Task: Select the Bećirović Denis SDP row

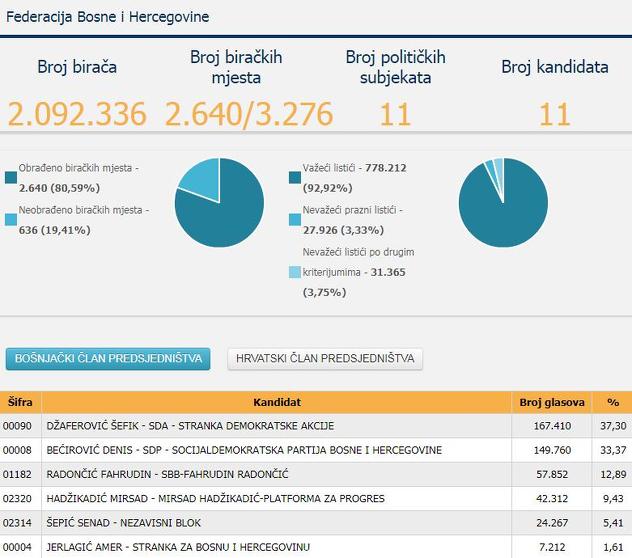Action: [244, 450]
